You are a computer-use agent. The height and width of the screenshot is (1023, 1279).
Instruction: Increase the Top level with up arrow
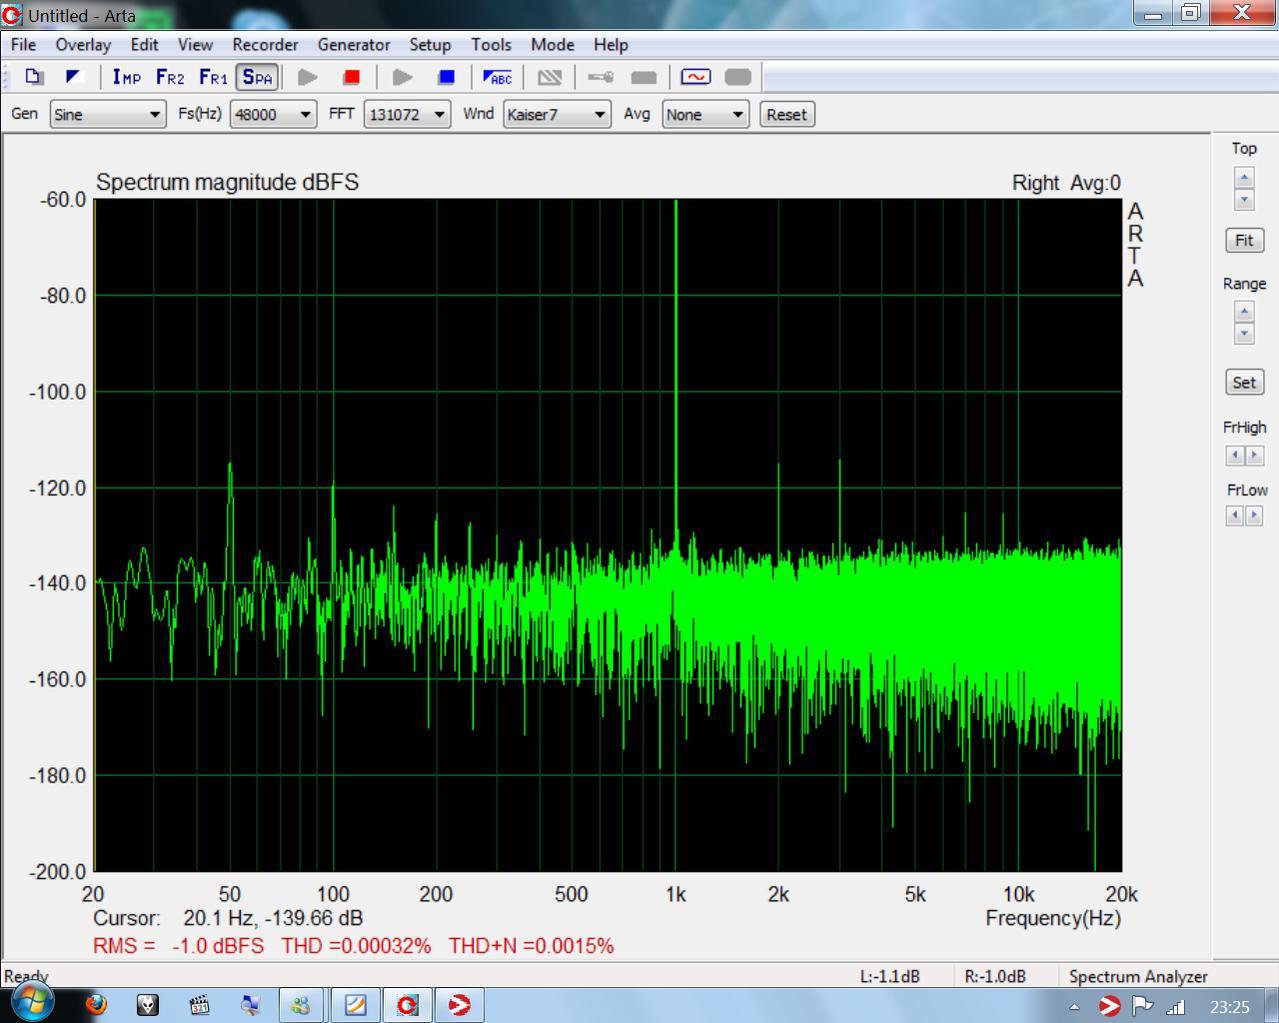[x=1244, y=177]
